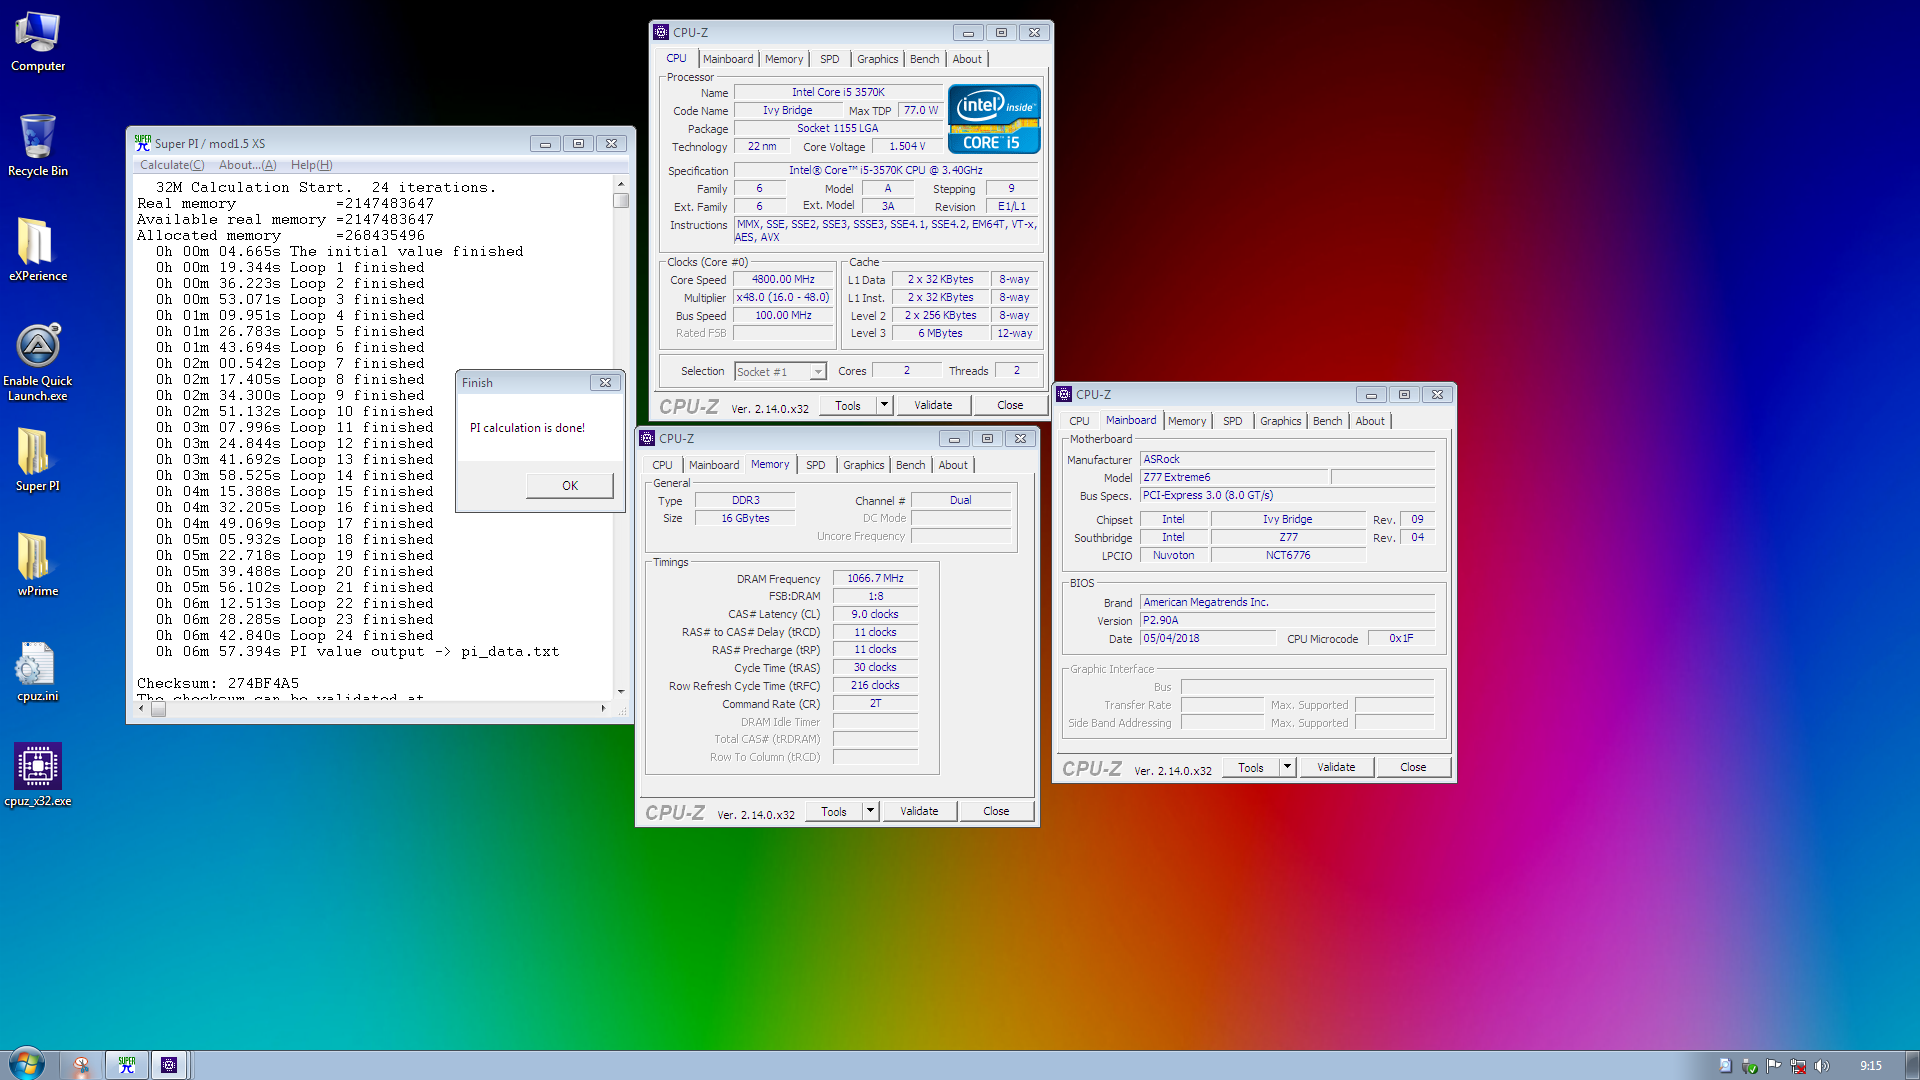Viewport: 1920px width, 1080px height.
Task: Click the Show Desktop button on taskbar
Action: [1912, 1065]
